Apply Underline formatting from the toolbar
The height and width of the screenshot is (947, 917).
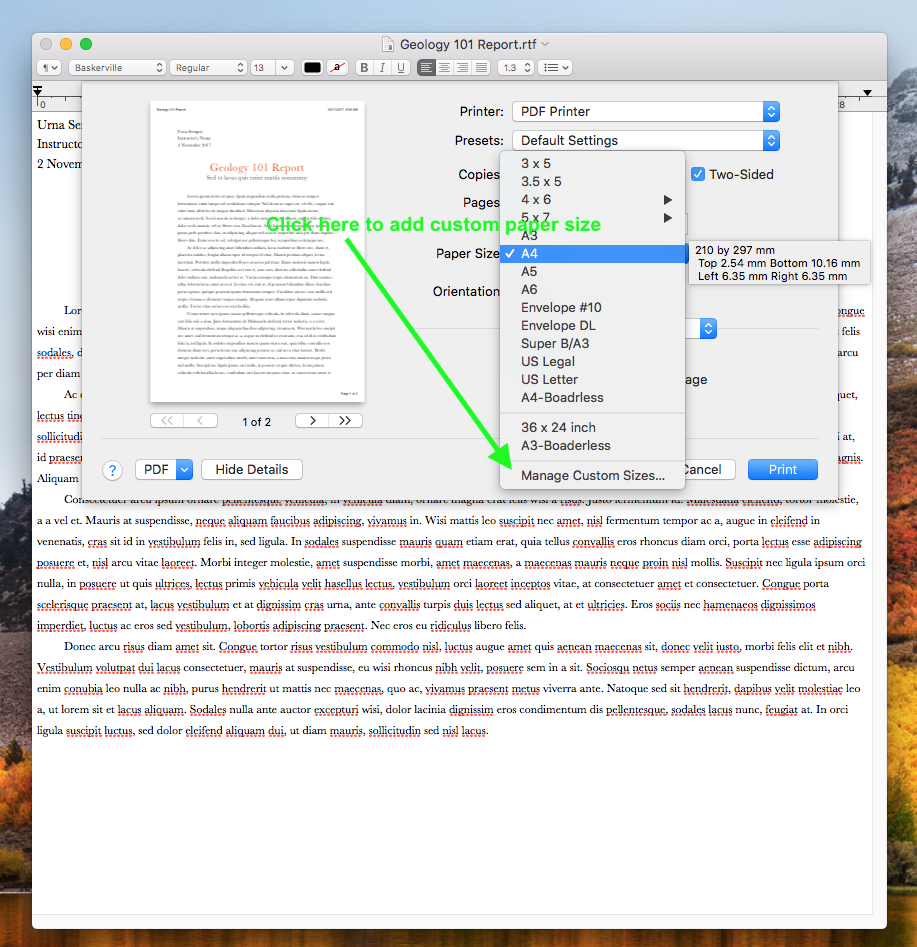pos(401,68)
